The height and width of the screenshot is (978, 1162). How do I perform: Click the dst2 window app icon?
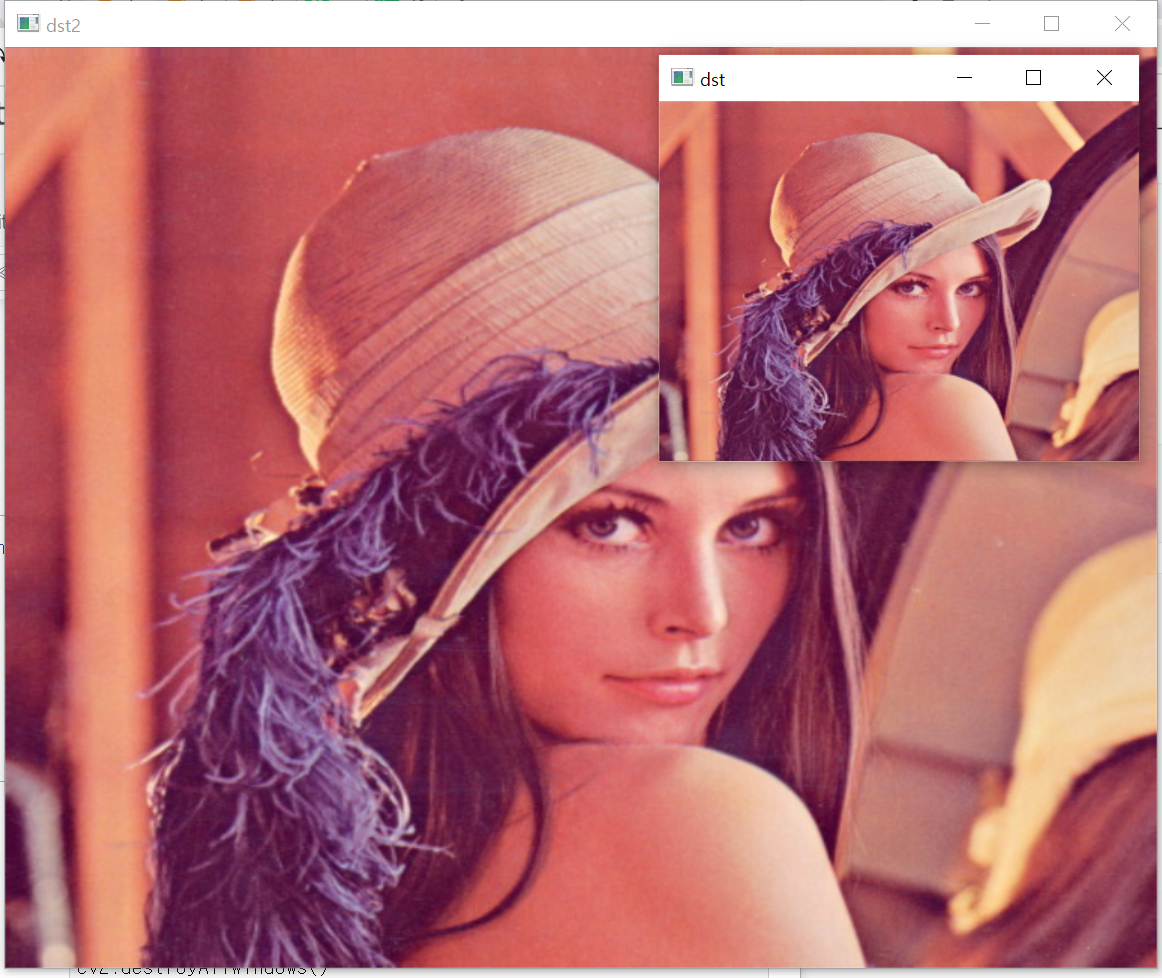pos(28,24)
